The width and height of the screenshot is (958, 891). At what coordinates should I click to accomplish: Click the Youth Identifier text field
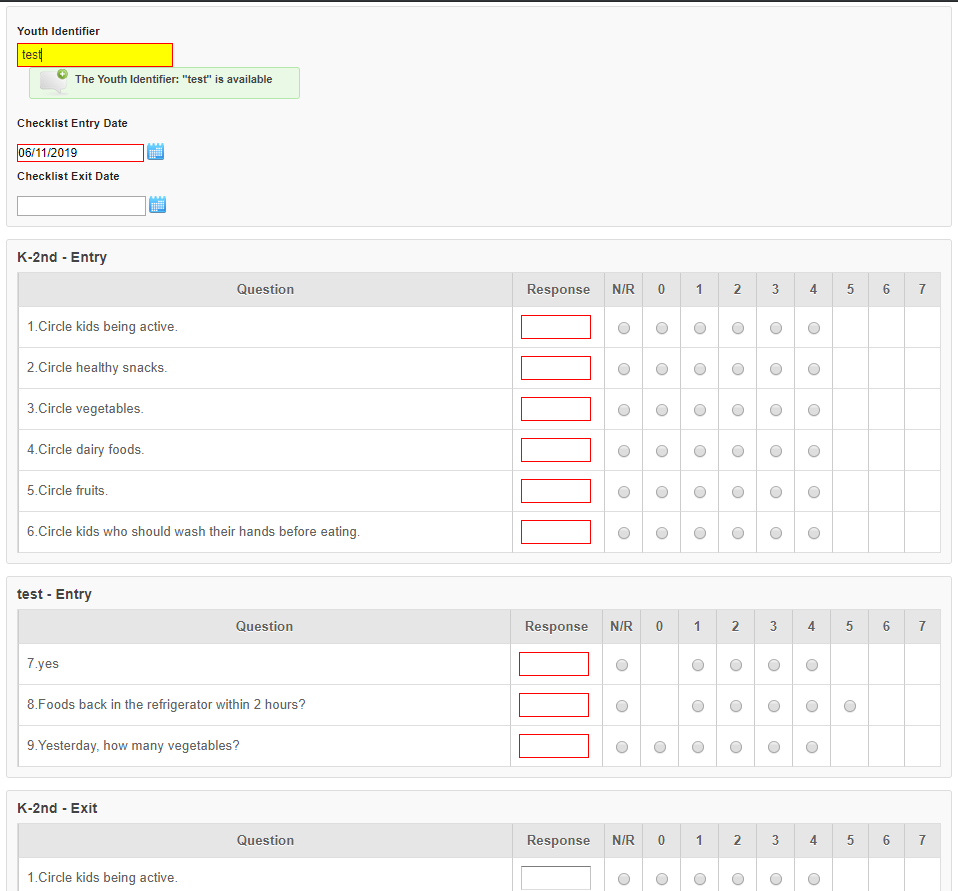coord(95,55)
